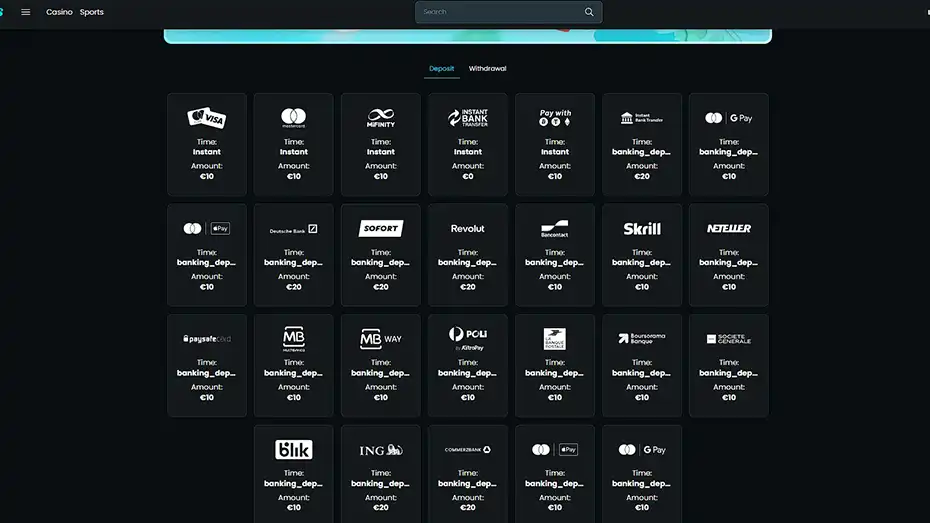Click the €20 amount under SOFORT

coord(381,287)
